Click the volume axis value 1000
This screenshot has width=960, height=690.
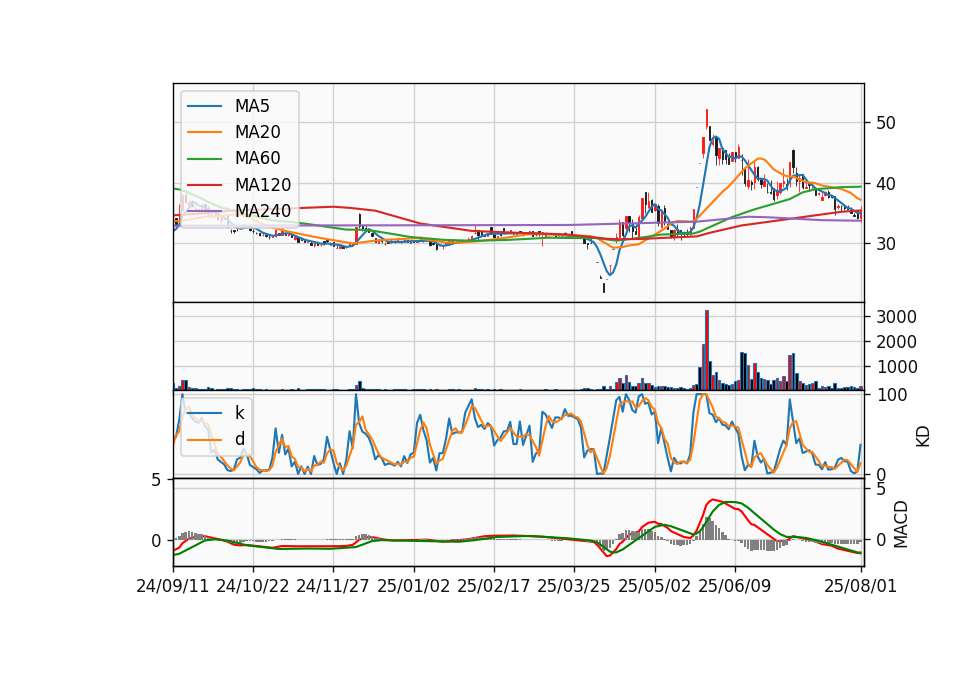click(x=896, y=367)
